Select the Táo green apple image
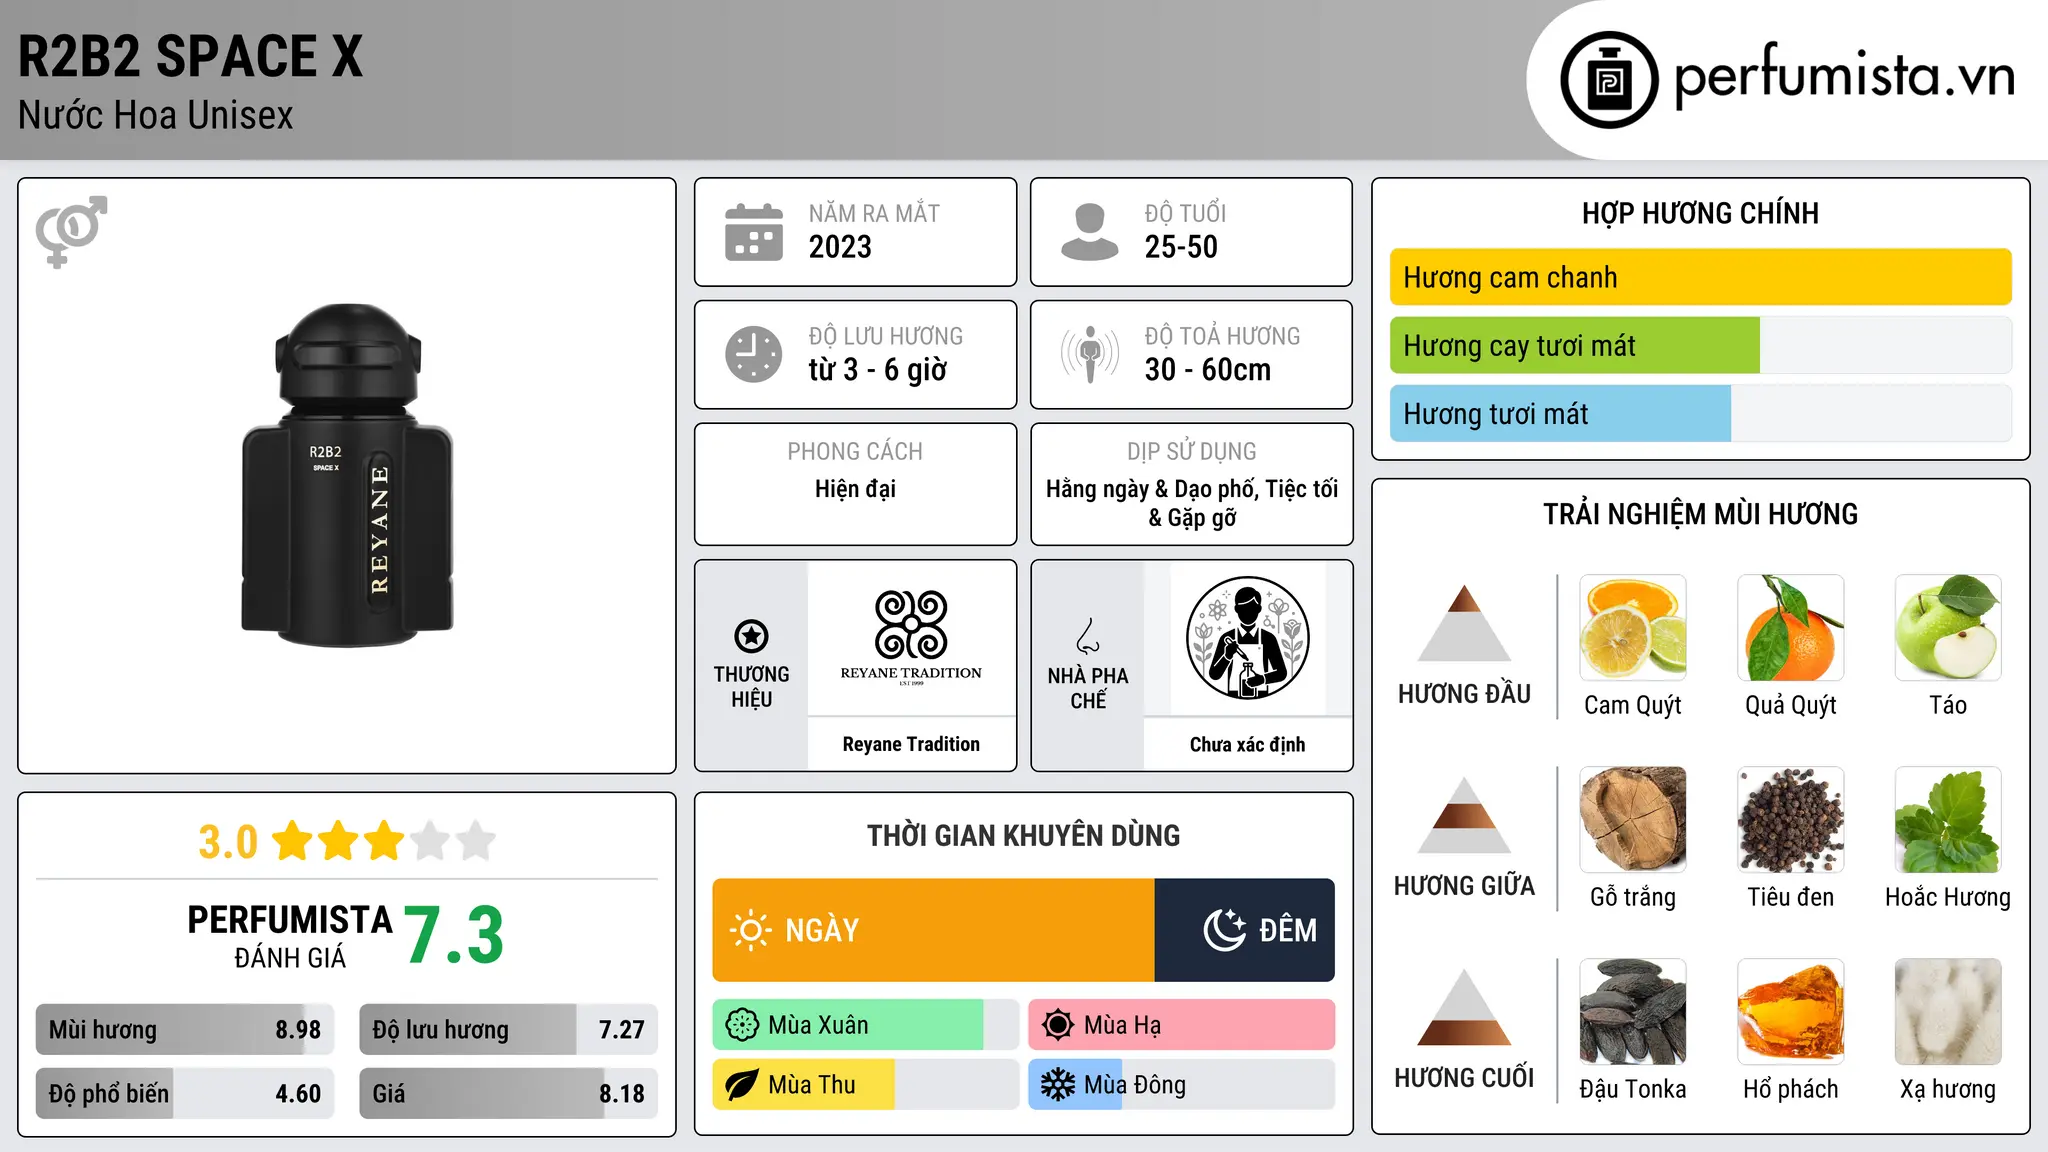Screen dimensions: 2048x1152 (x=1948, y=628)
